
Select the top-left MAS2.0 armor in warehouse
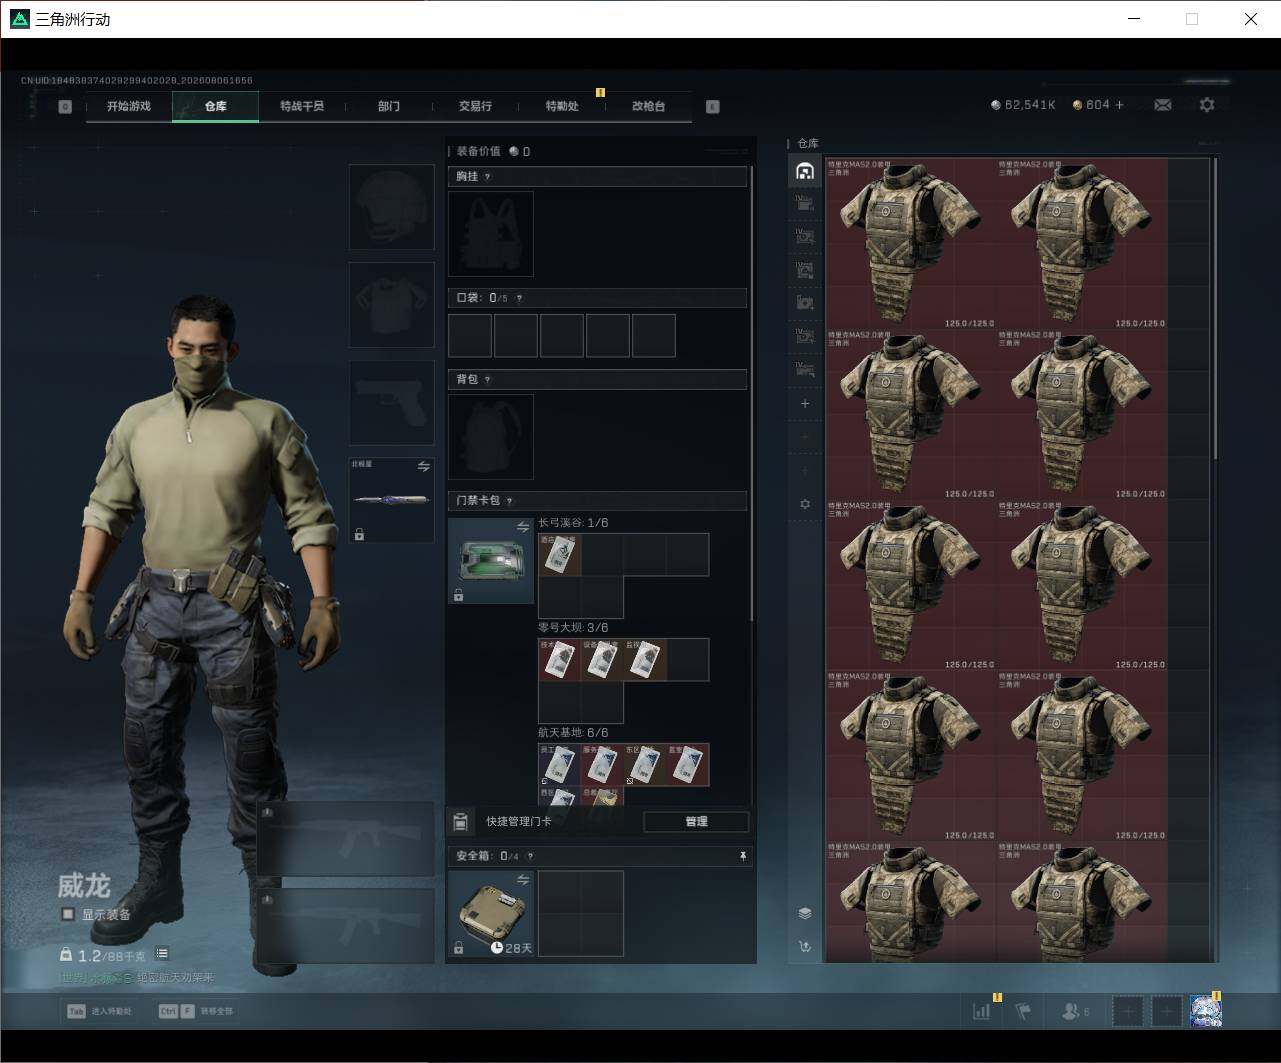(x=912, y=244)
